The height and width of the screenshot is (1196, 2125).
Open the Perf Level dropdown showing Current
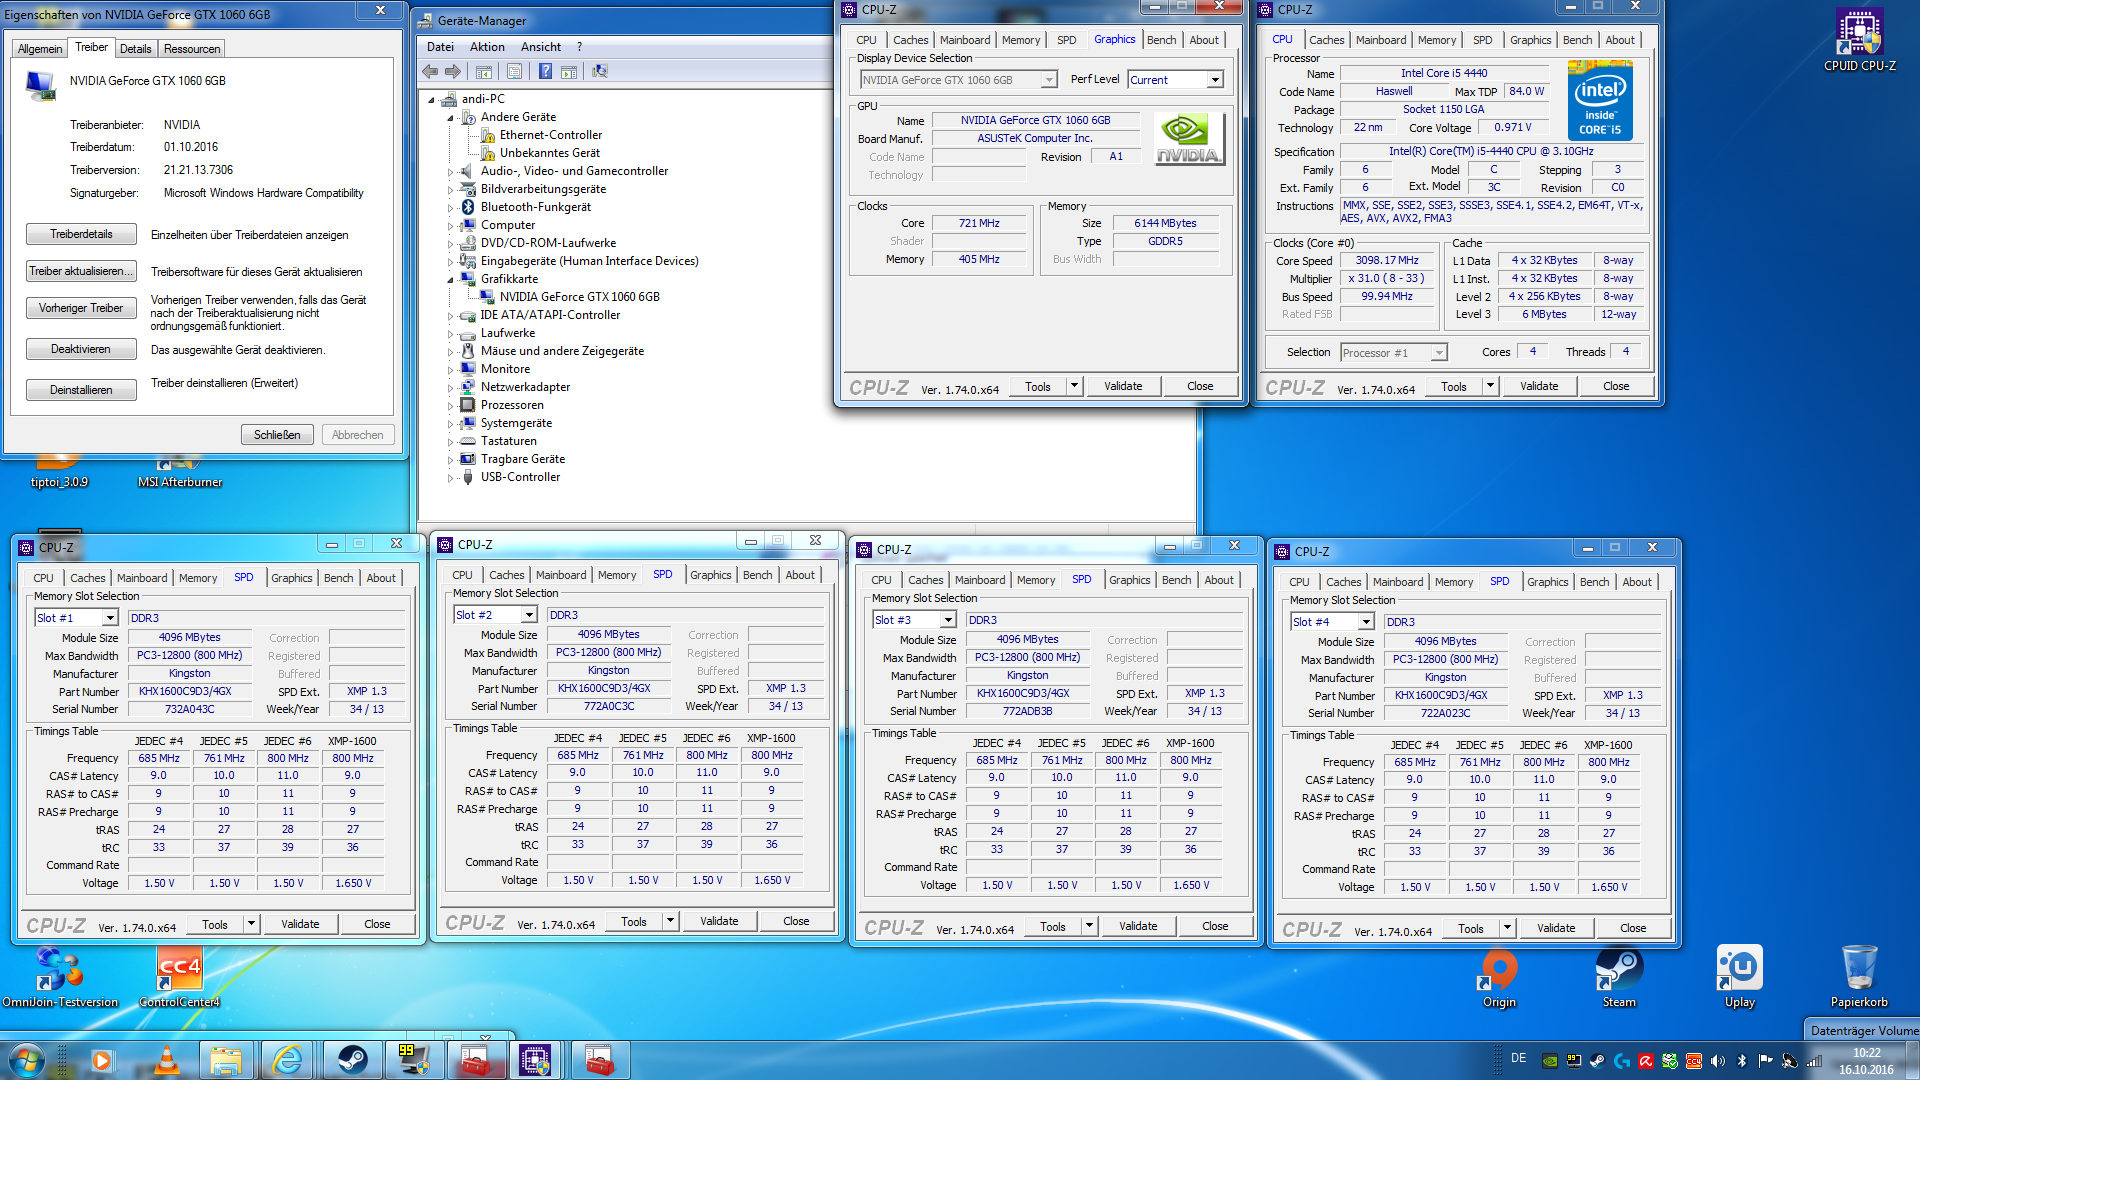pos(1215,80)
